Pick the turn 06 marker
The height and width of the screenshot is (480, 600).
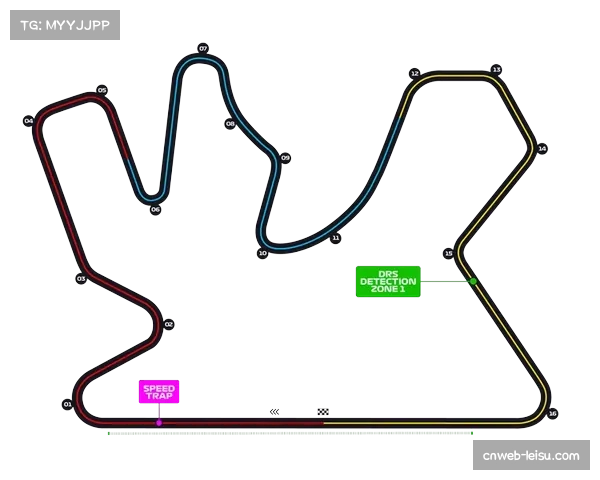click(x=155, y=209)
